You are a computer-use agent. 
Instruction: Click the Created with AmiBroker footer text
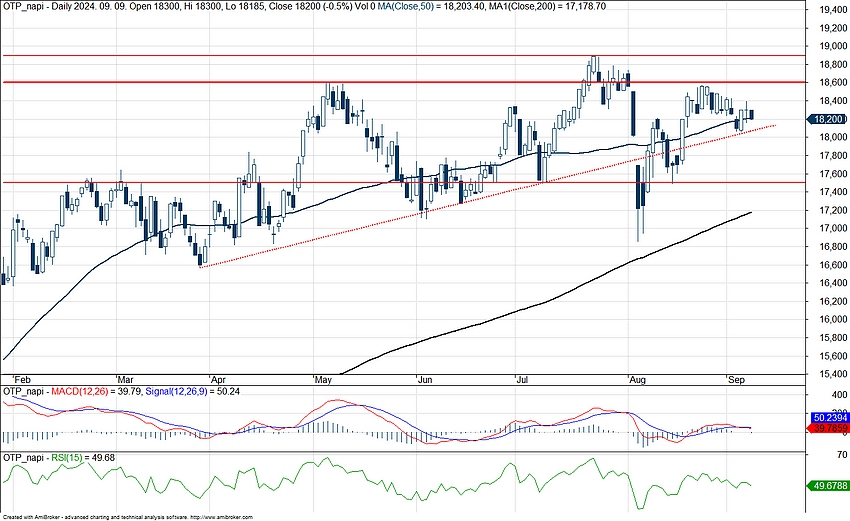coord(128,517)
